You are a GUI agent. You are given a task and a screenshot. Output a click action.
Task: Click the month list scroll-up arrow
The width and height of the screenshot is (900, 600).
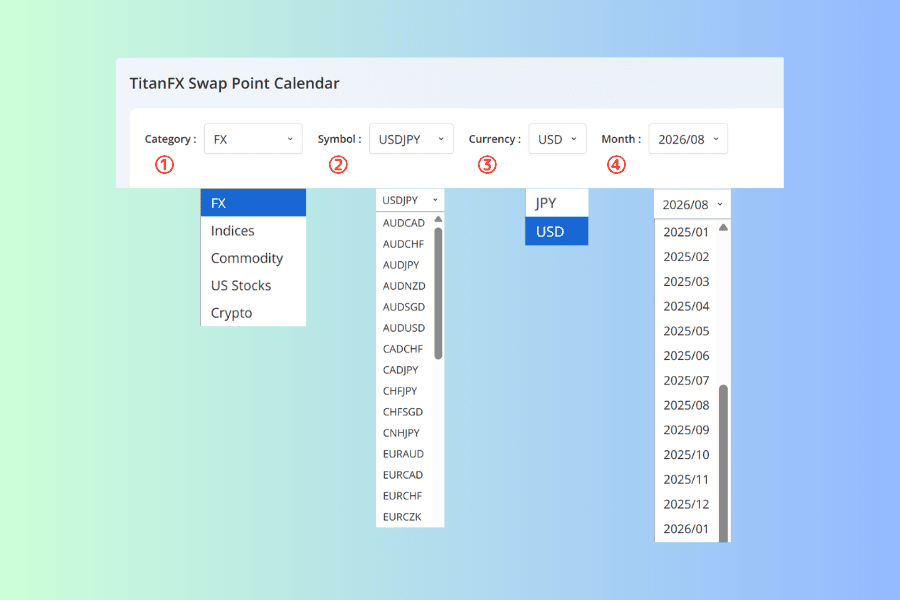pos(723,227)
